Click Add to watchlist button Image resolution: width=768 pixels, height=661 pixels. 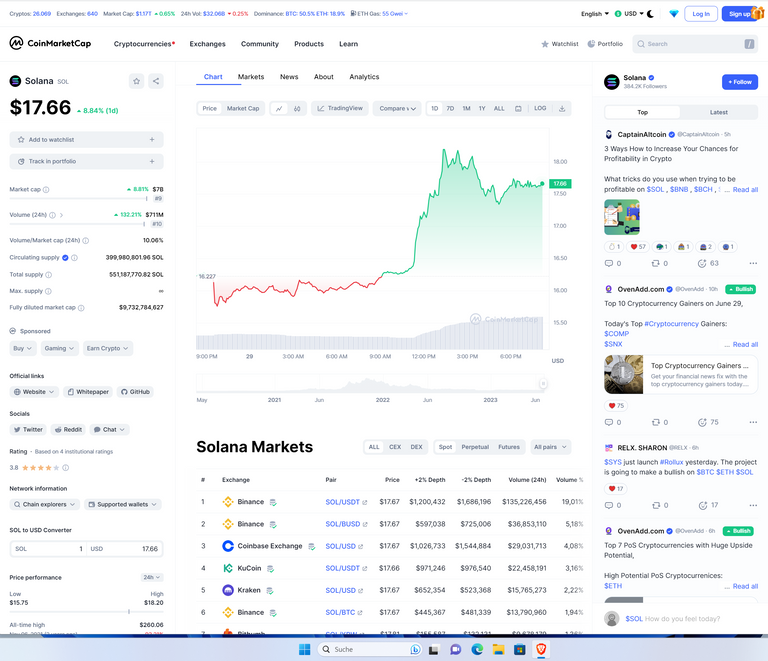86,140
